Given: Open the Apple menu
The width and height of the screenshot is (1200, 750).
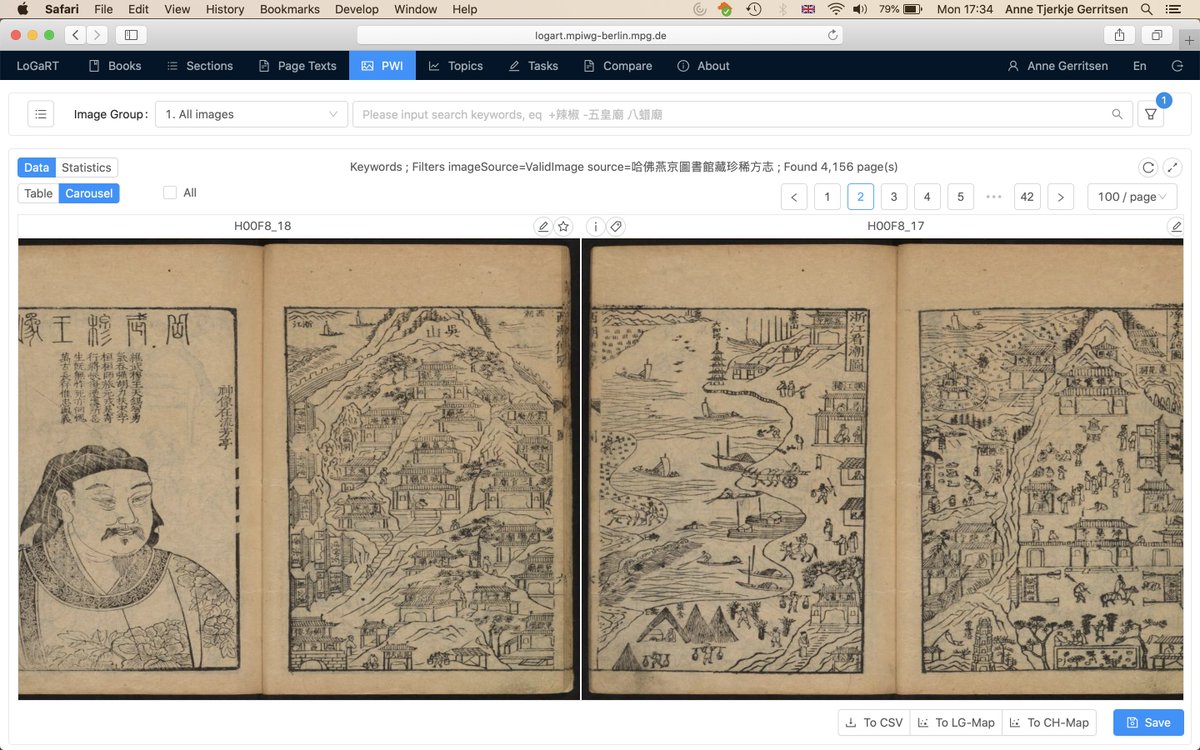Looking at the screenshot, I should 22,9.
